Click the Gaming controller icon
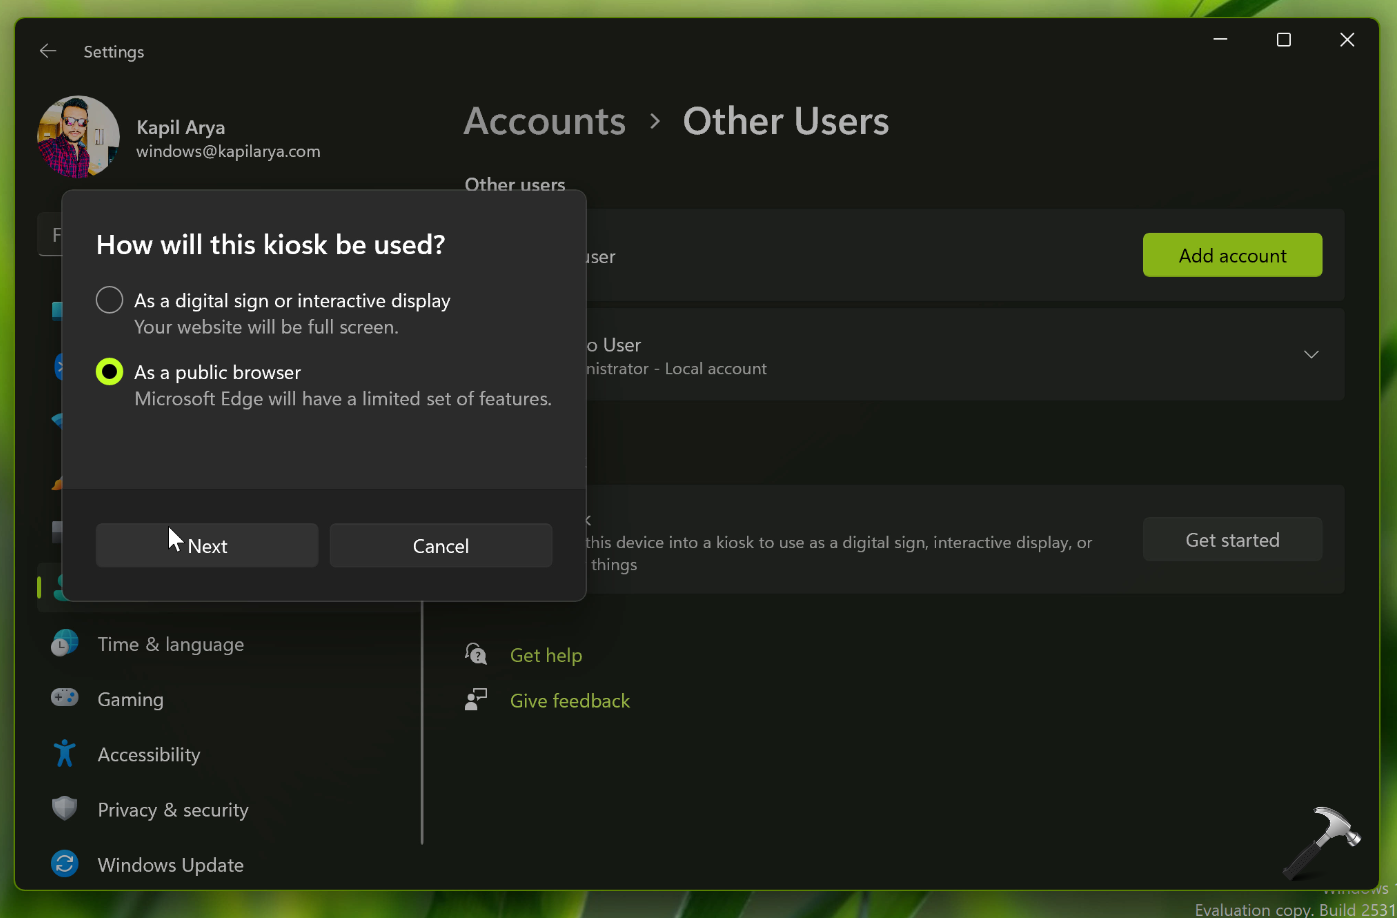The image size is (1397, 918). pos(65,699)
